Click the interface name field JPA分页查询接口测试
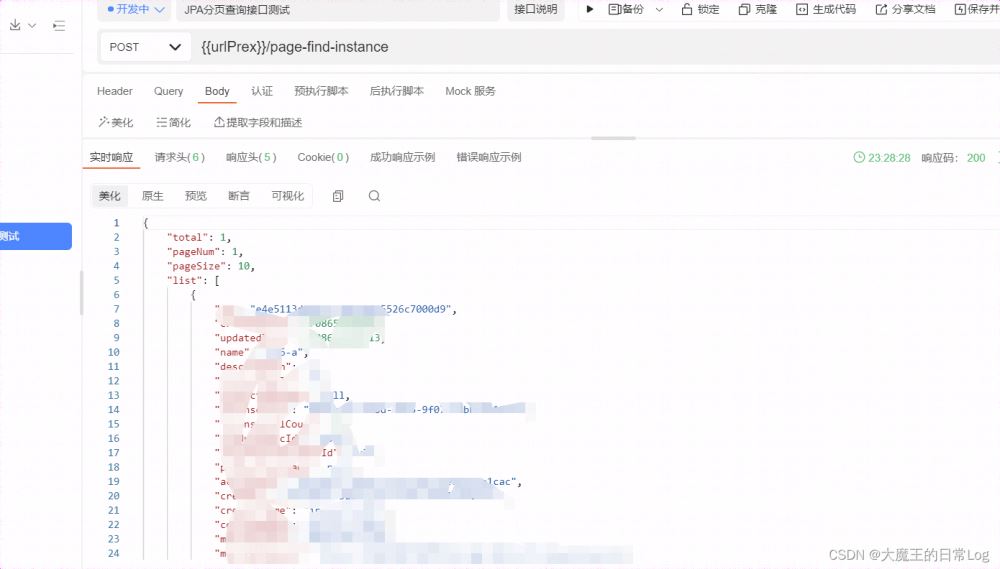 (x=337, y=10)
